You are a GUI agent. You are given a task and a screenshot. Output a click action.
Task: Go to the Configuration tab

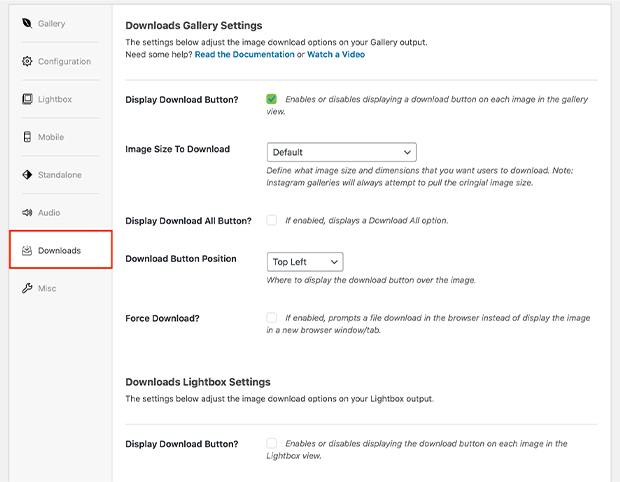(64, 61)
